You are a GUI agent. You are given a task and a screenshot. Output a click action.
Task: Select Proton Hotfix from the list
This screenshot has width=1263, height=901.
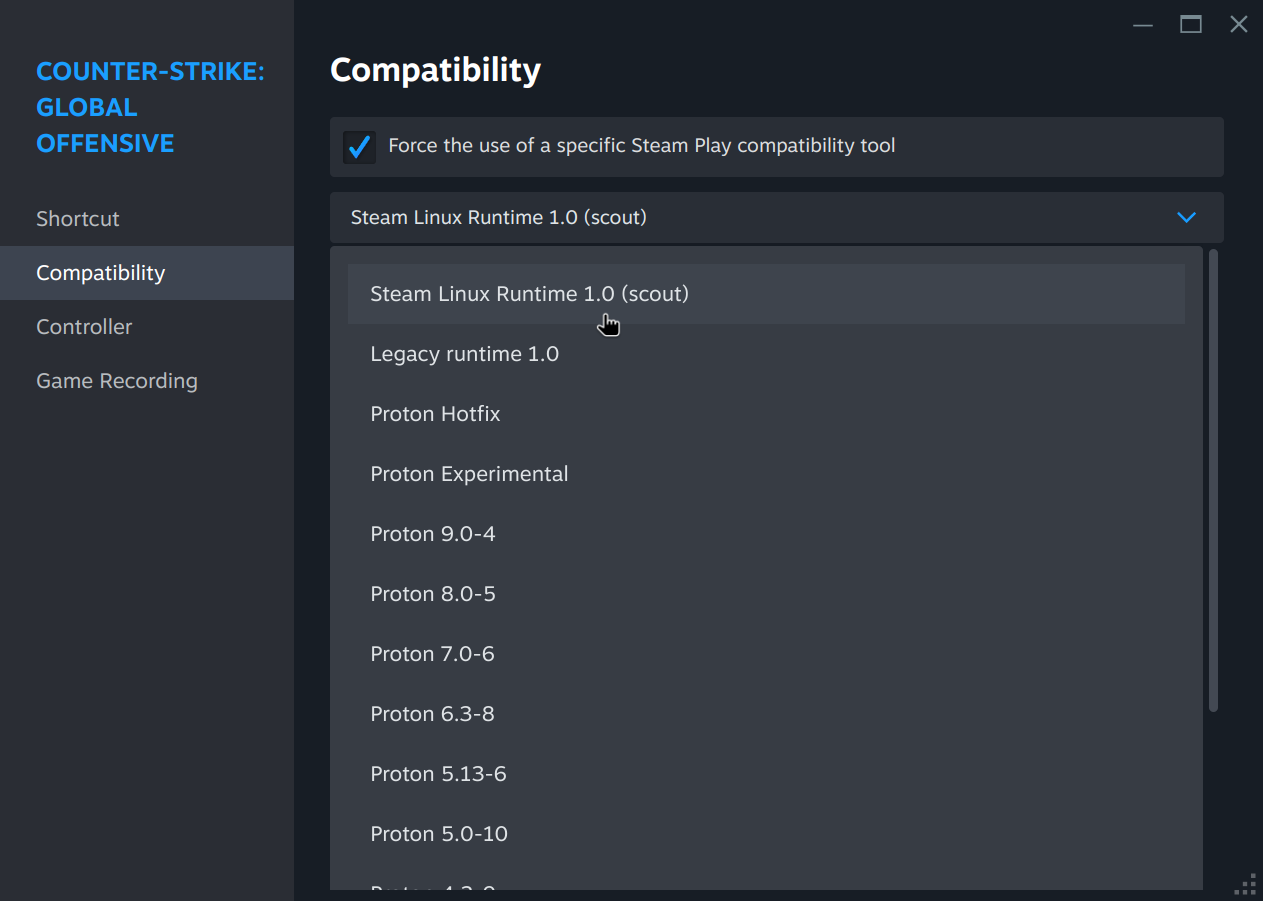766,414
